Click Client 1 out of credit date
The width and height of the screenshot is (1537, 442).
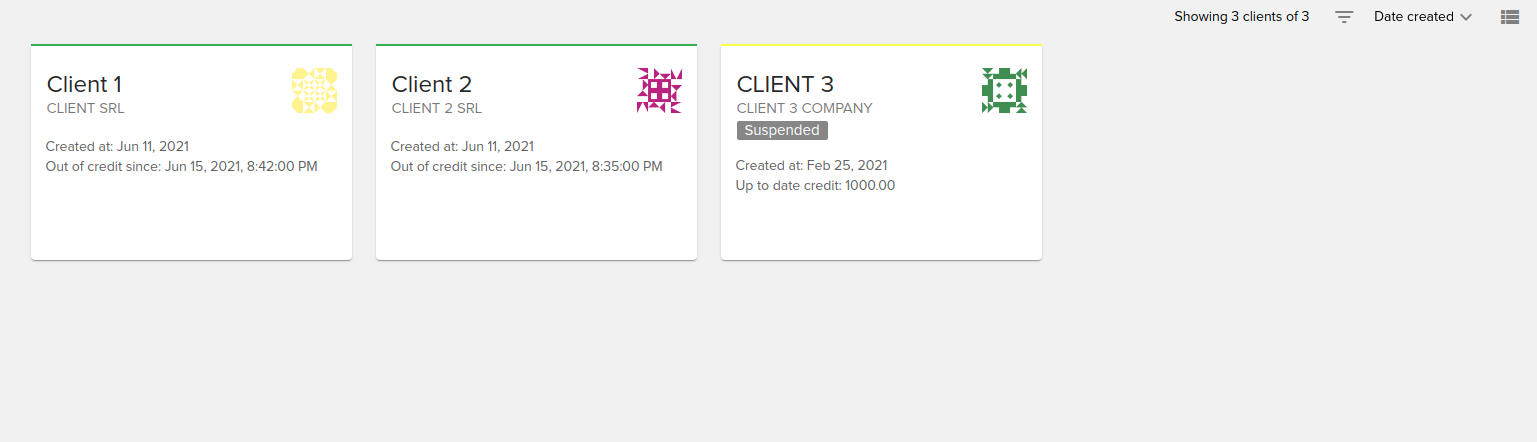pos(181,166)
